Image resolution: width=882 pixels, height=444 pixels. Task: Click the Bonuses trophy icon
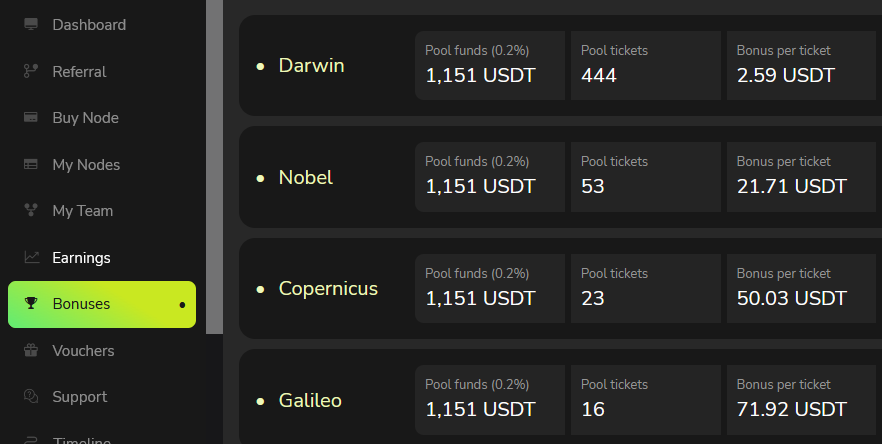pyautogui.click(x=31, y=304)
